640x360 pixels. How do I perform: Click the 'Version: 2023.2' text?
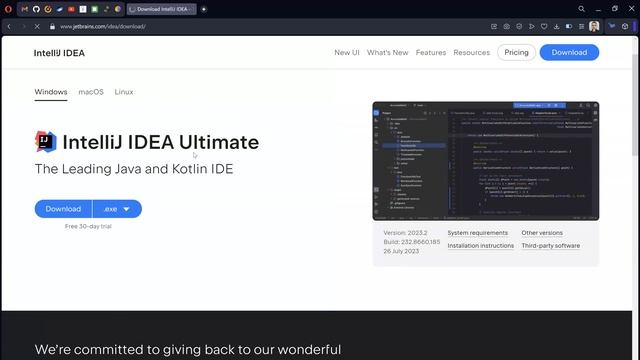(405, 233)
